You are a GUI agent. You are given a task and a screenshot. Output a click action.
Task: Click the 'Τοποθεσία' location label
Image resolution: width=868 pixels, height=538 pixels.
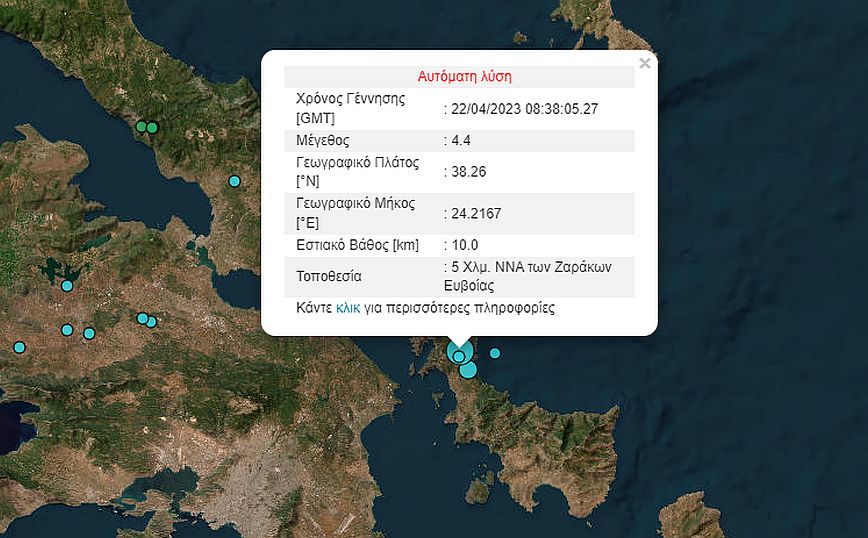329,276
